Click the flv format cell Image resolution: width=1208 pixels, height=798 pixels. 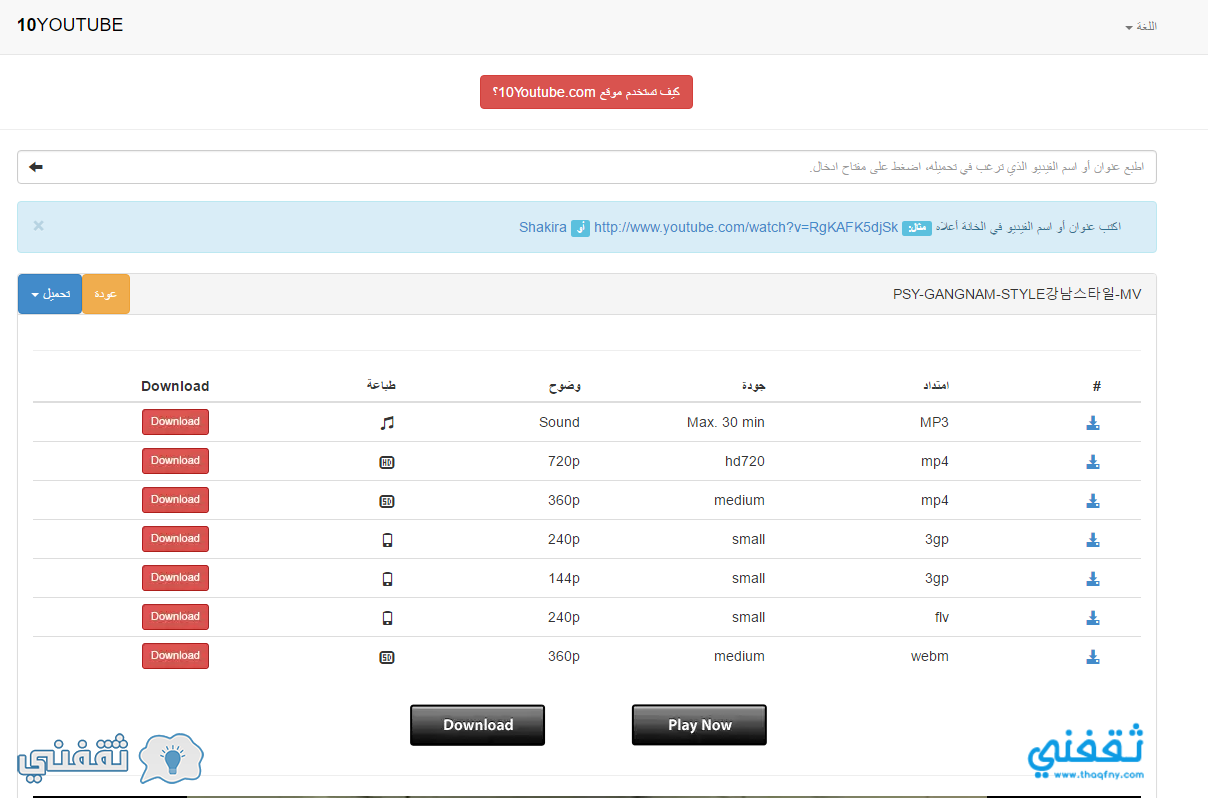pos(942,617)
